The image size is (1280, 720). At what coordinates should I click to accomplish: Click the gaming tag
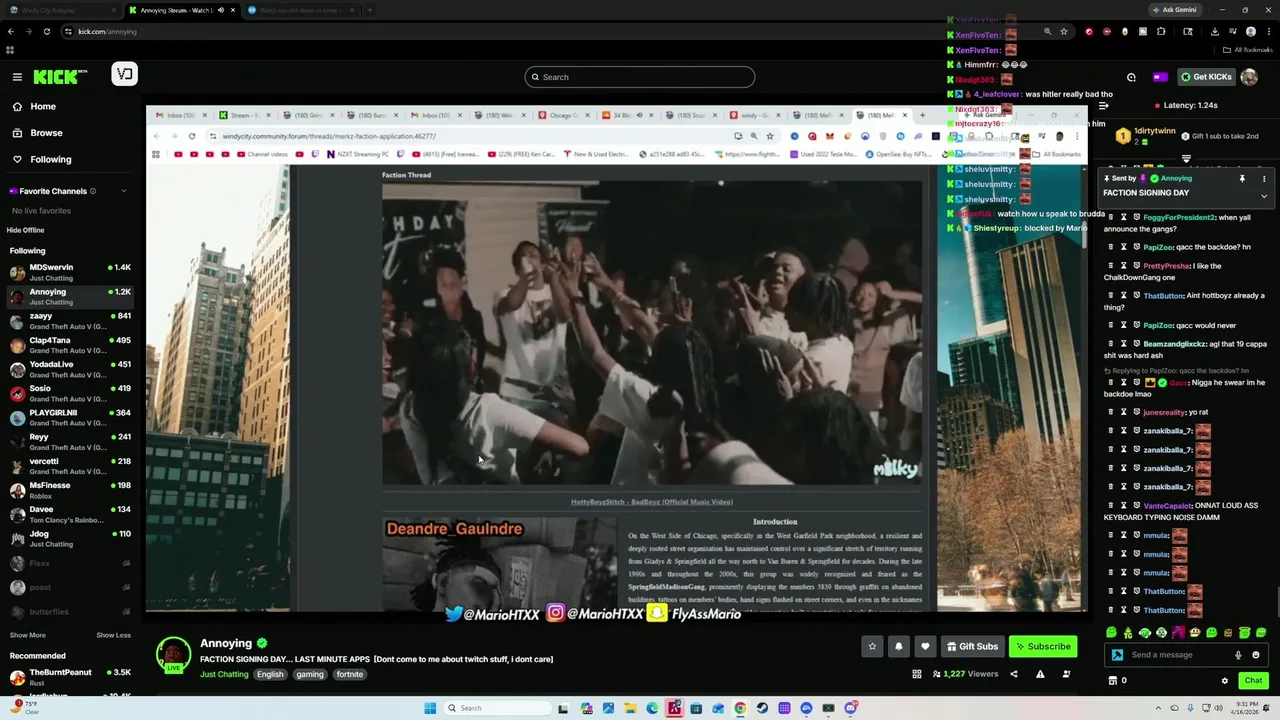[310, 674]
